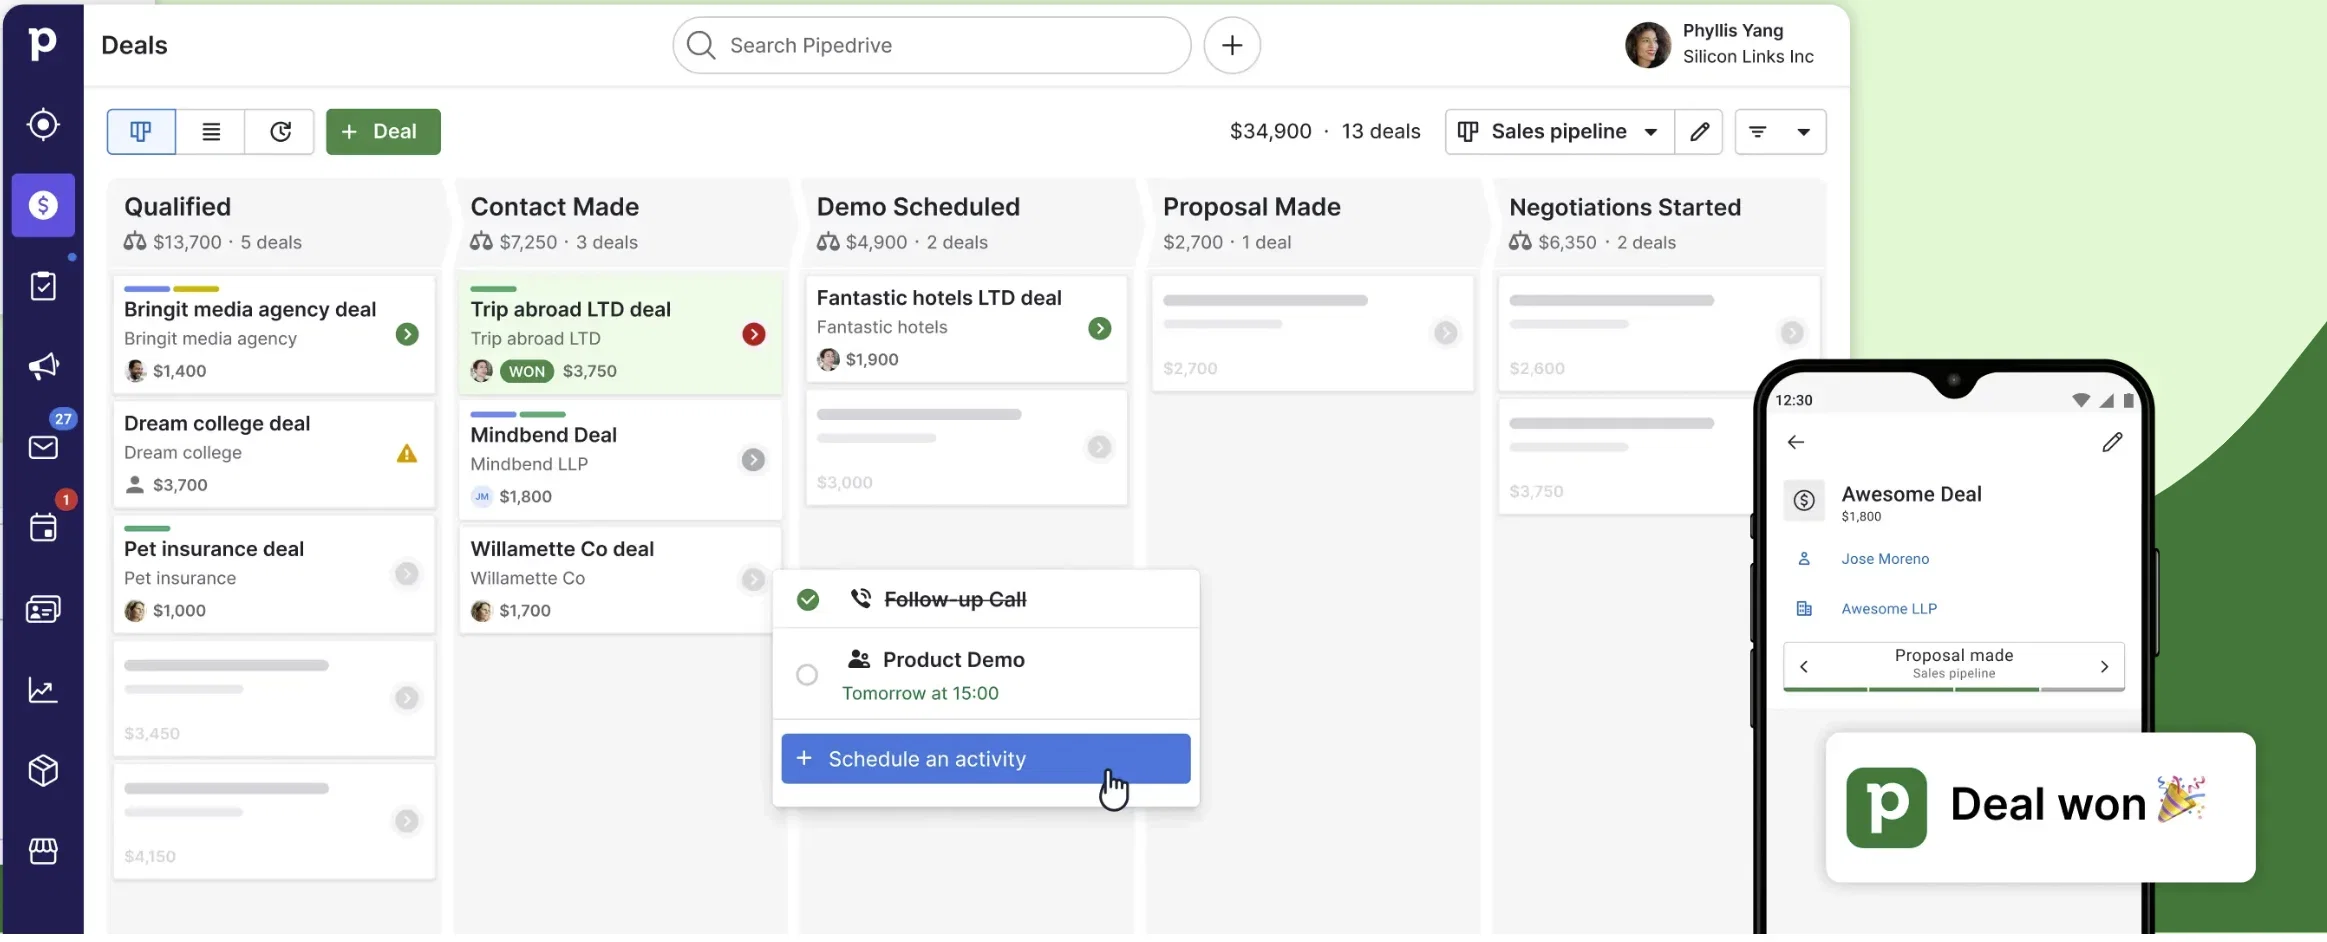Click the Qualified stage header
The image size is (2327, 942).
pos(274,223)
